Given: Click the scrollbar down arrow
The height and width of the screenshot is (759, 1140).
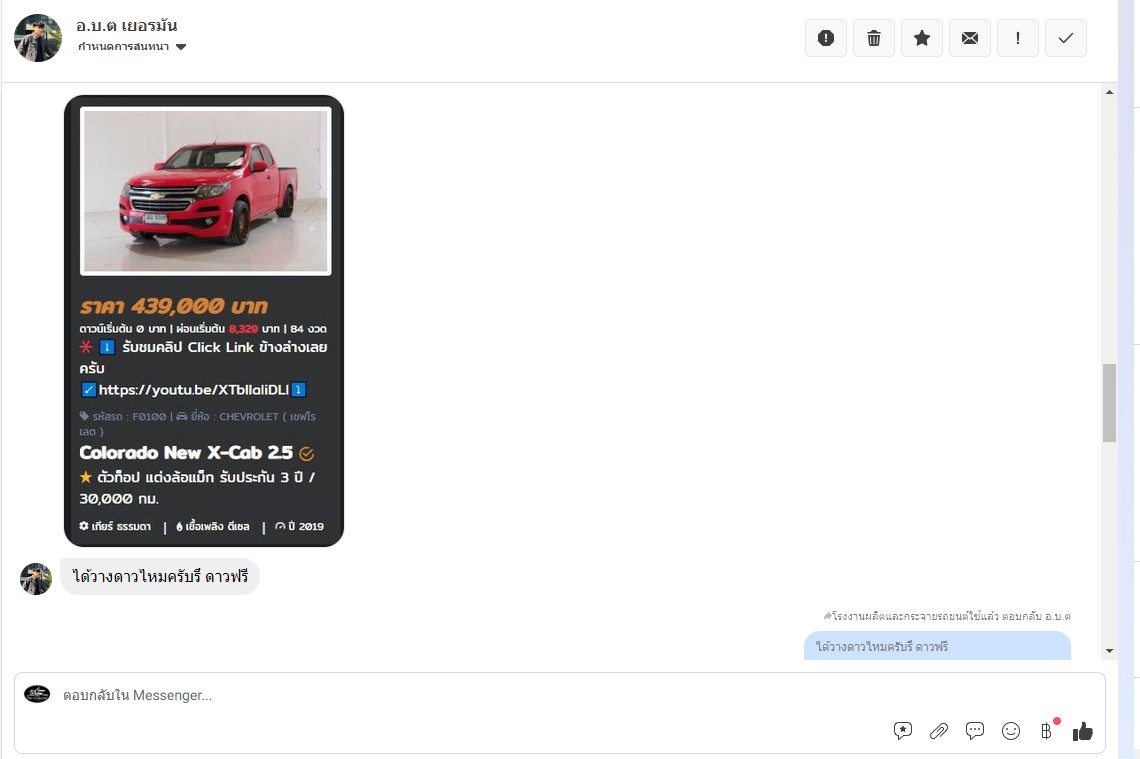Looking at the screenshot, I should coord(1109,651).
